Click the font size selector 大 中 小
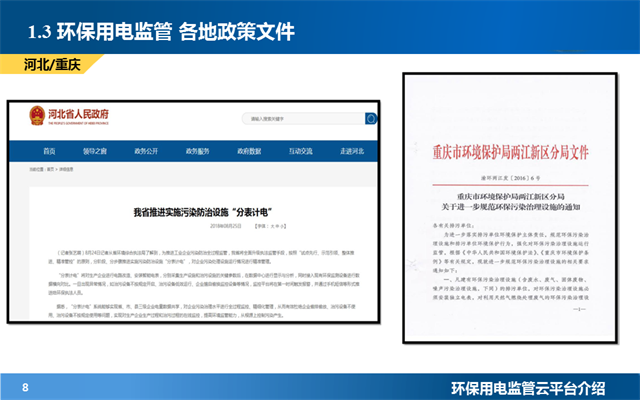 [x=270, y=226]
